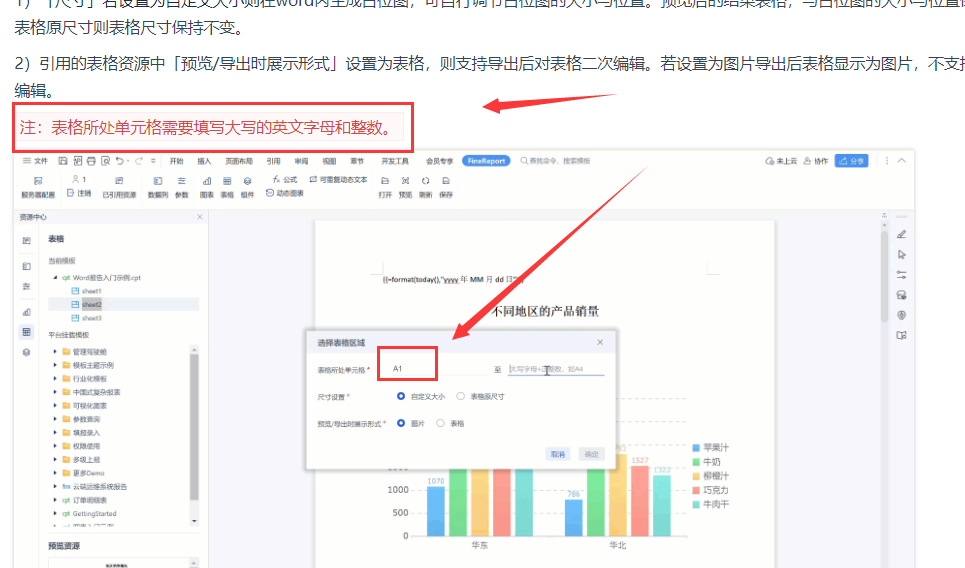Click the end cell input field after 至

(556, 369)
